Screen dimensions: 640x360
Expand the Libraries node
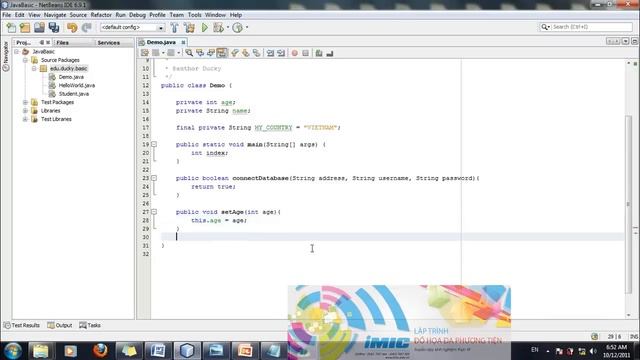point(25,111)
